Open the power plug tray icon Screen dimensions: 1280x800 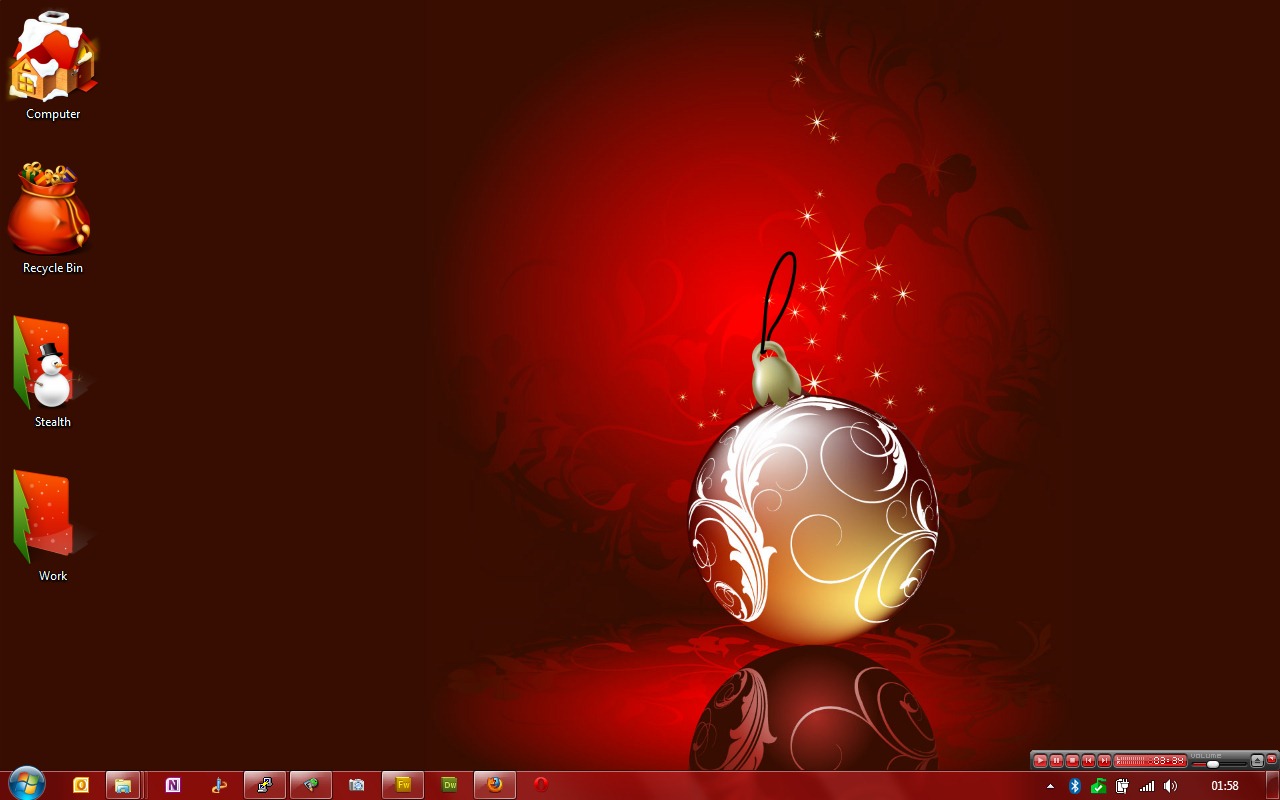[1123, 786]
